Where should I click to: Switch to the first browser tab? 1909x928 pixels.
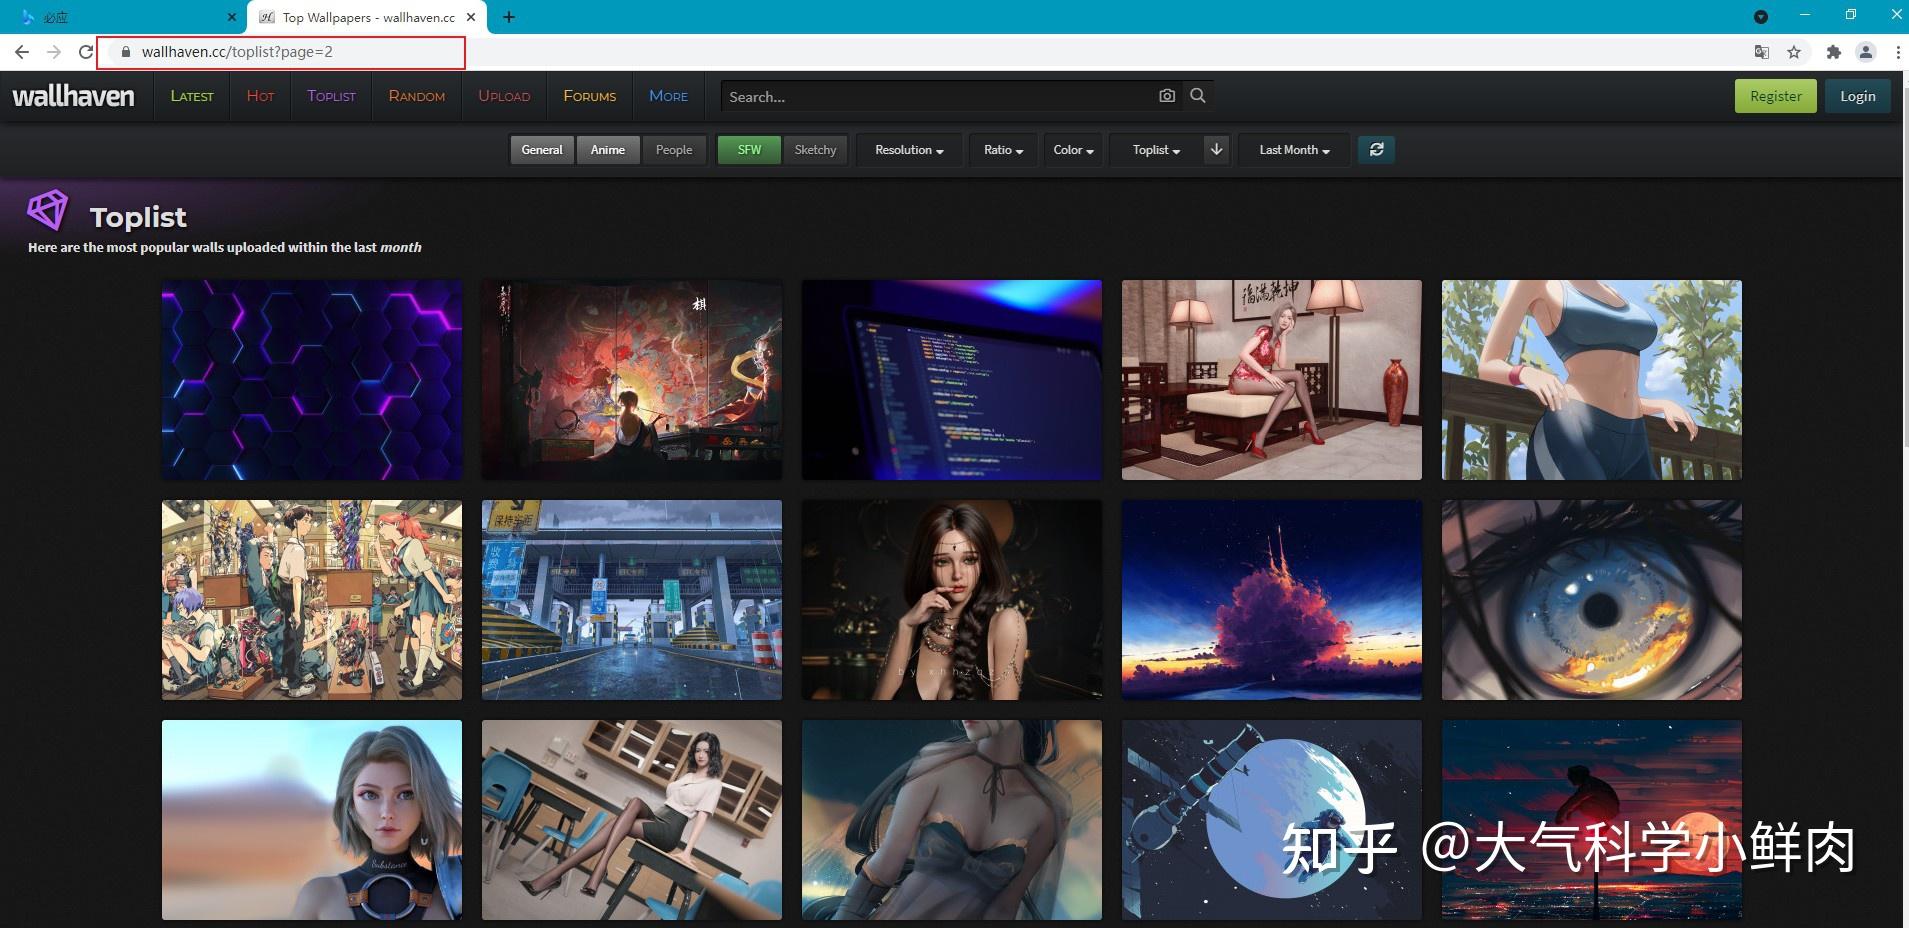124,17
